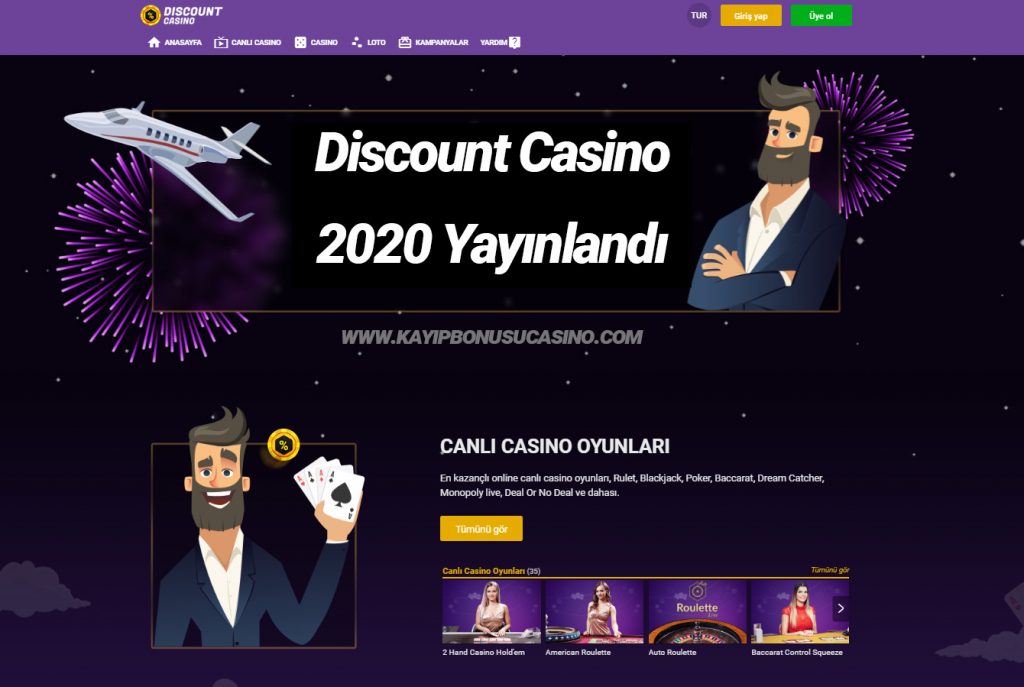Click the gold percent coin badge
This screenshot has height=687, width=1024.
point(283,445)
